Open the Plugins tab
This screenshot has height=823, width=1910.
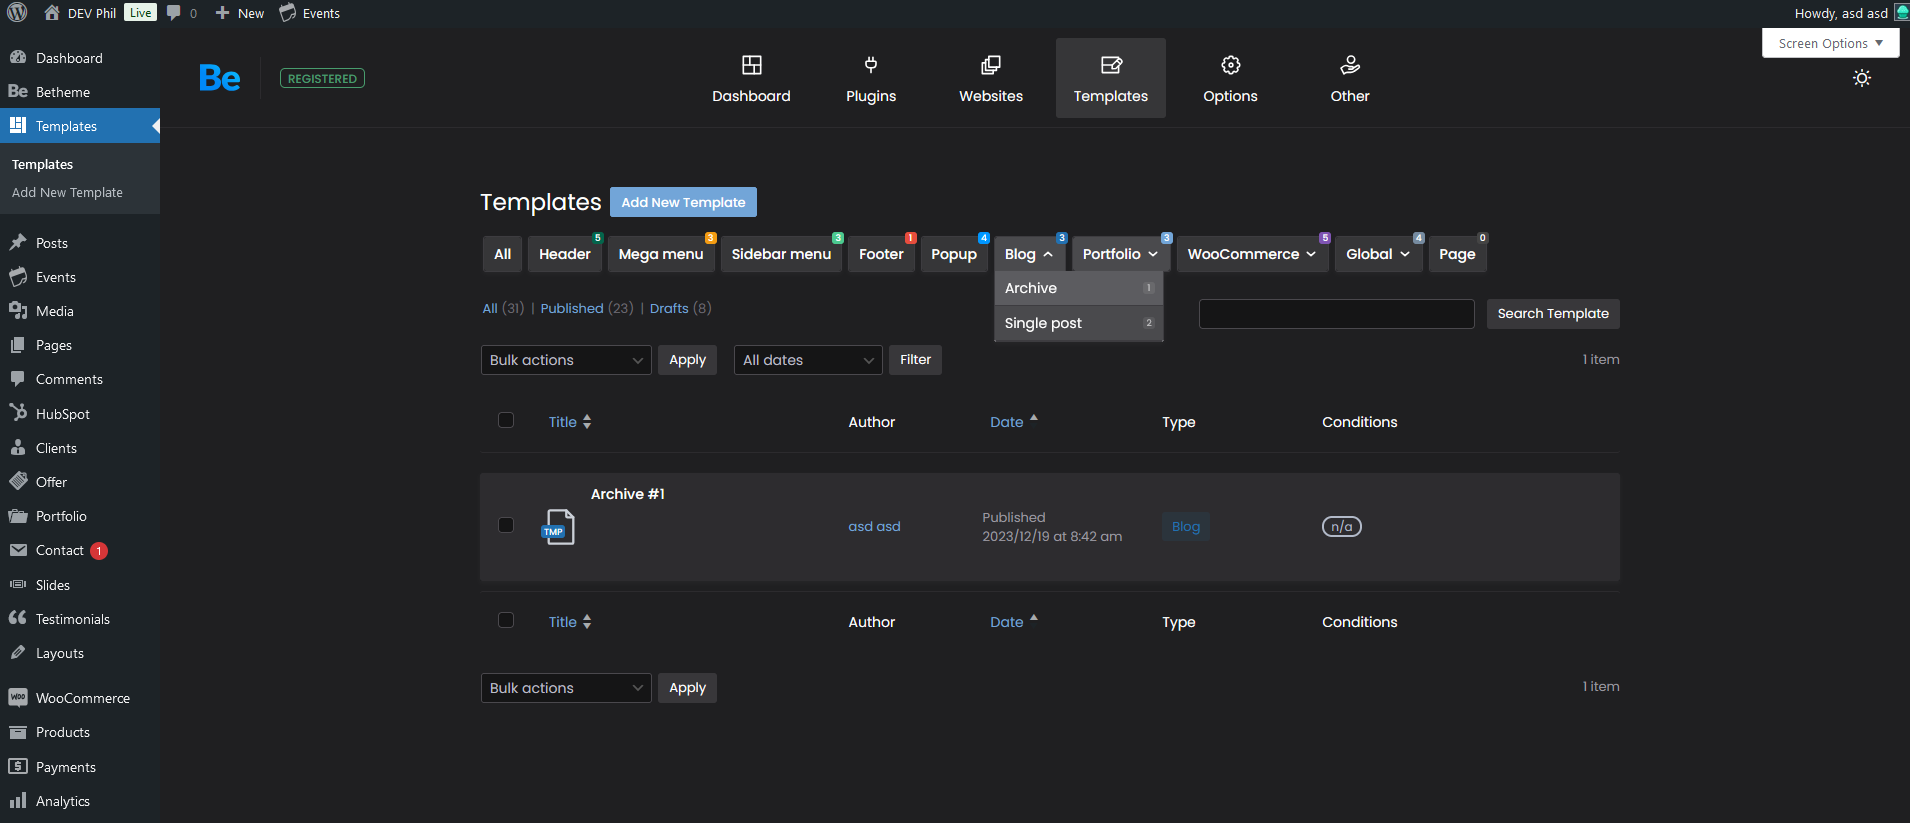[x=871, y=78]
